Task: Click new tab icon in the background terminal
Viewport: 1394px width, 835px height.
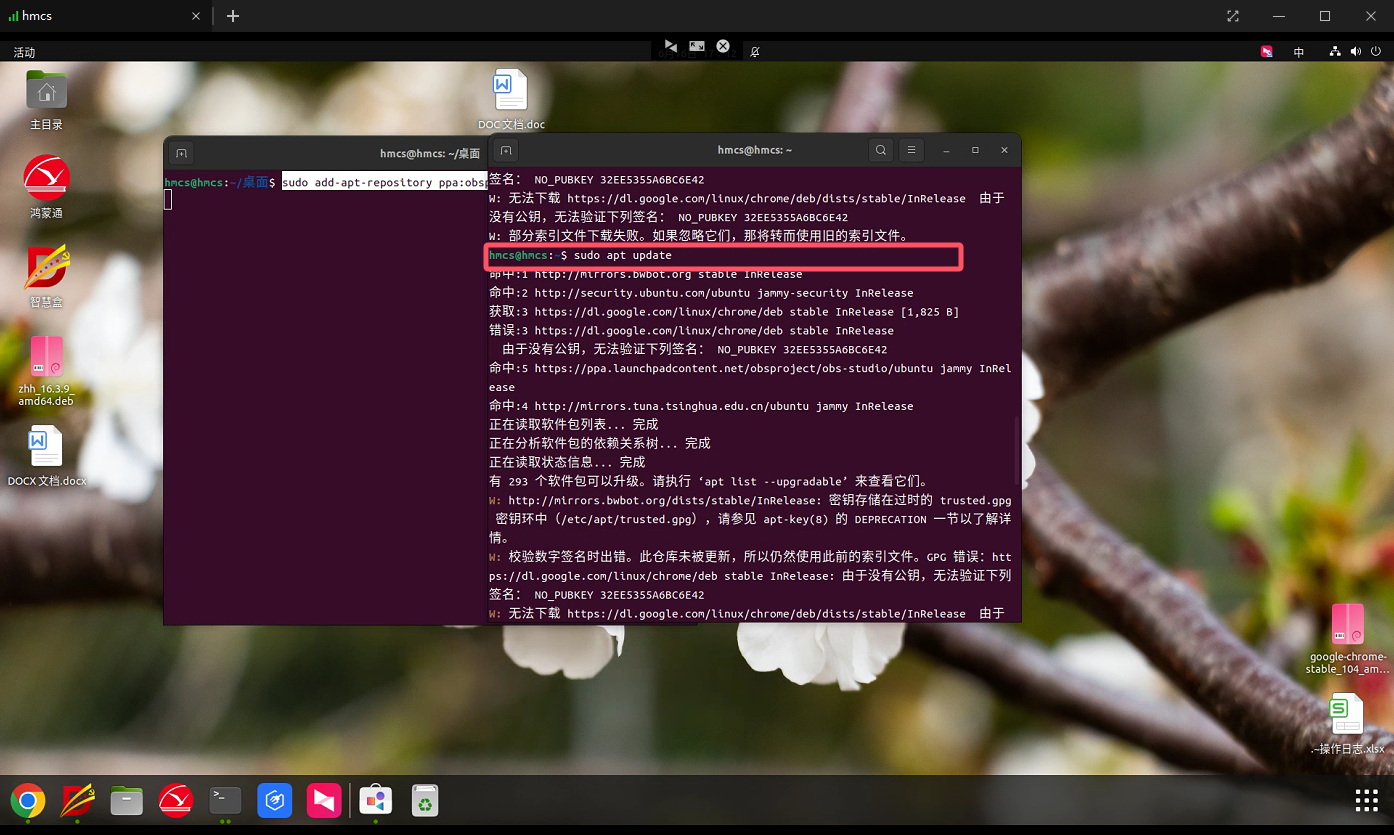Action: tap(181, 153)
